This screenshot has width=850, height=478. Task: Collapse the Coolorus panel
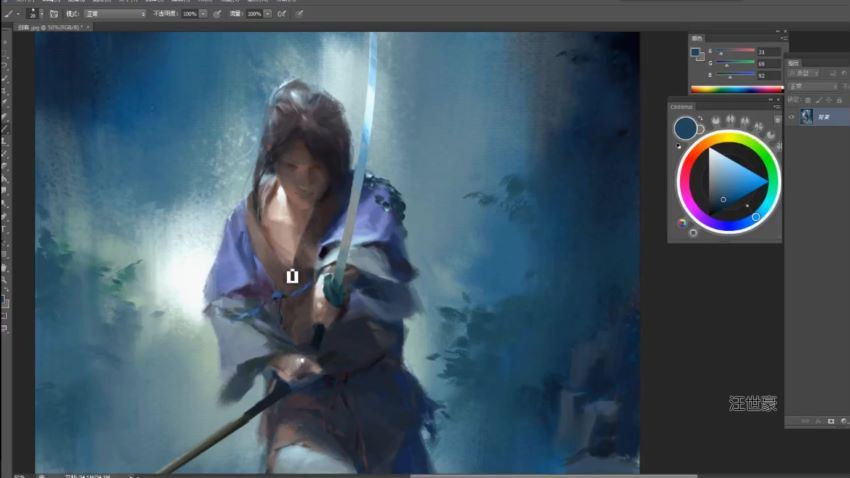(770, 100)
